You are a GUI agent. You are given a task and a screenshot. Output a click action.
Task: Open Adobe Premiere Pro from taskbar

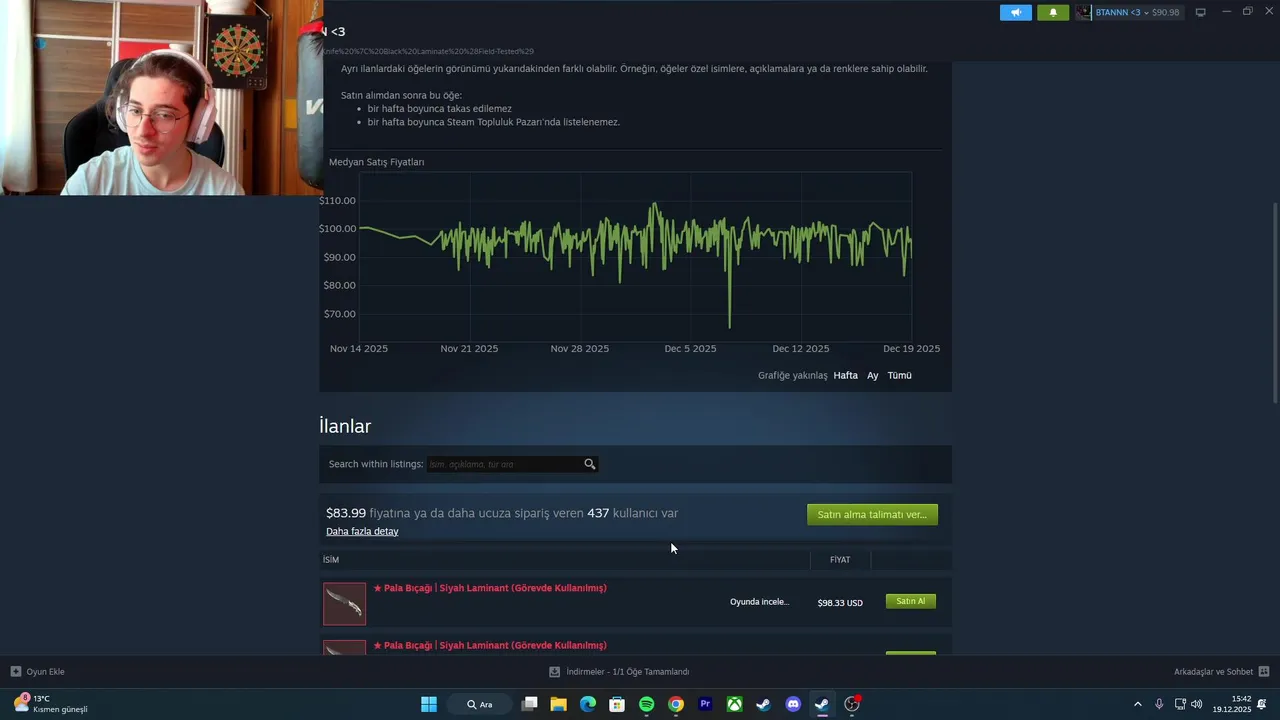pos(705,704)
